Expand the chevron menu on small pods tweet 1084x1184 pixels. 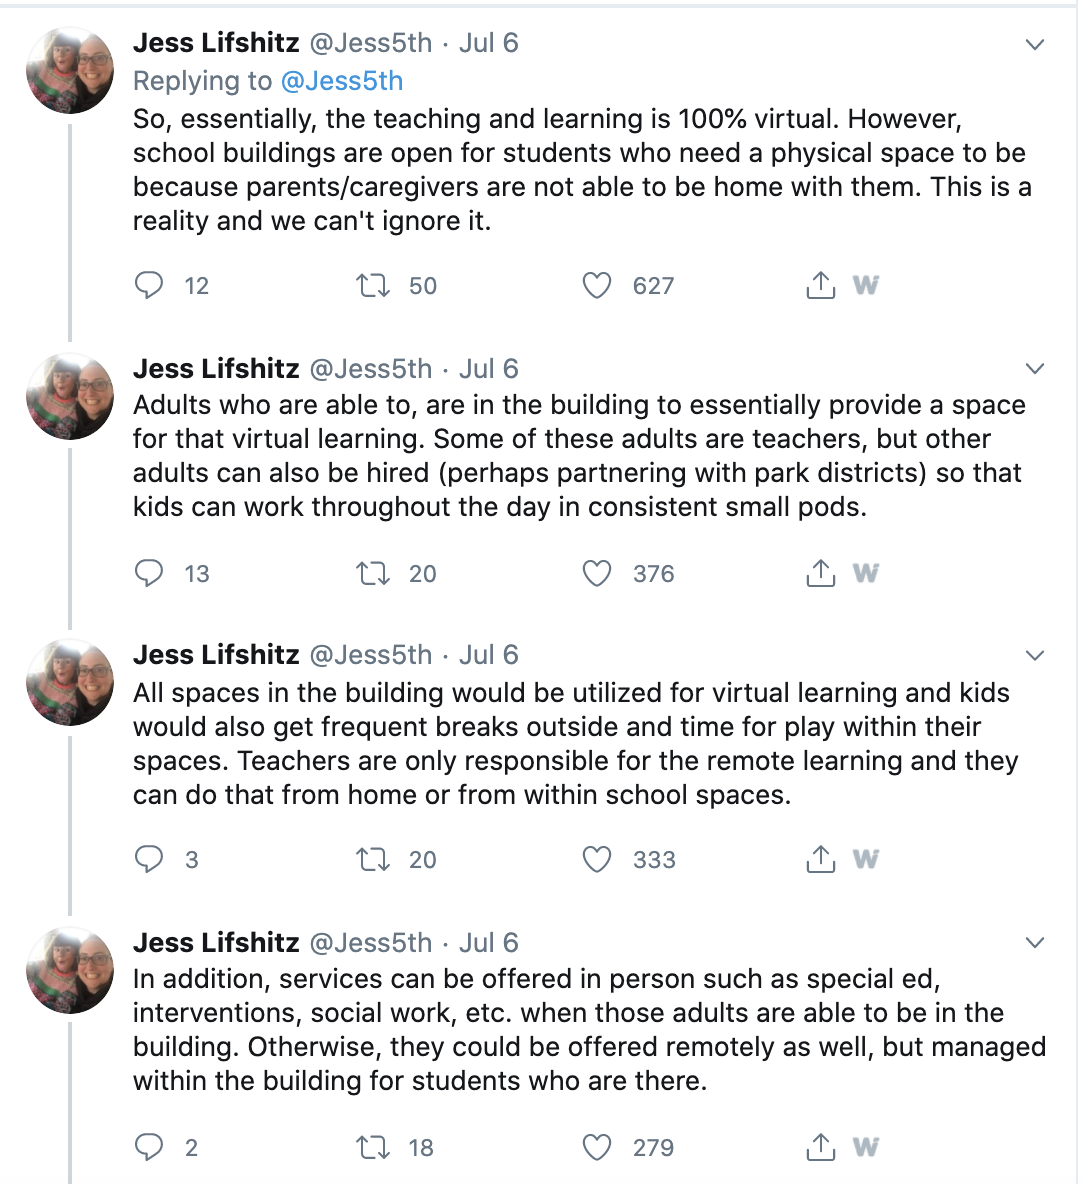tap(1035, 368)
